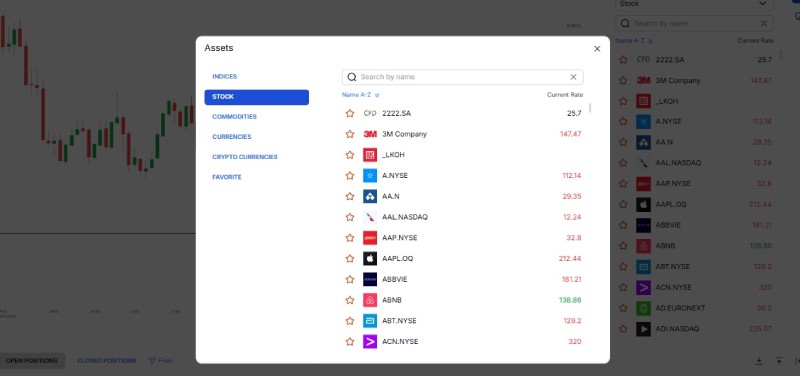This screenshot has width=800, height=376.
Task: Click the asset list scrollbar in dialog
Action: click(x=590, y=108)
